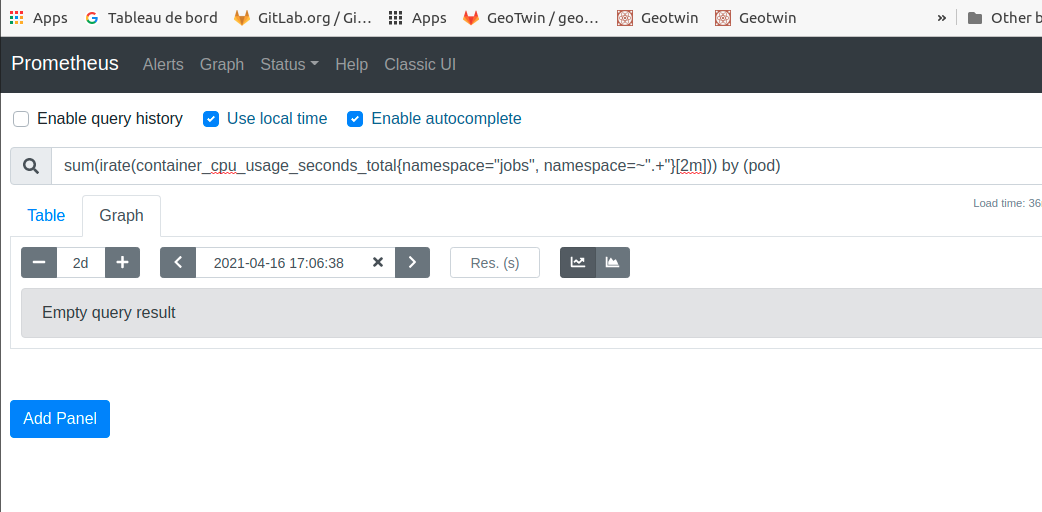
Task: Decrease the time range with the minus button
Action: pyautogui.click(x=39, y=263)
